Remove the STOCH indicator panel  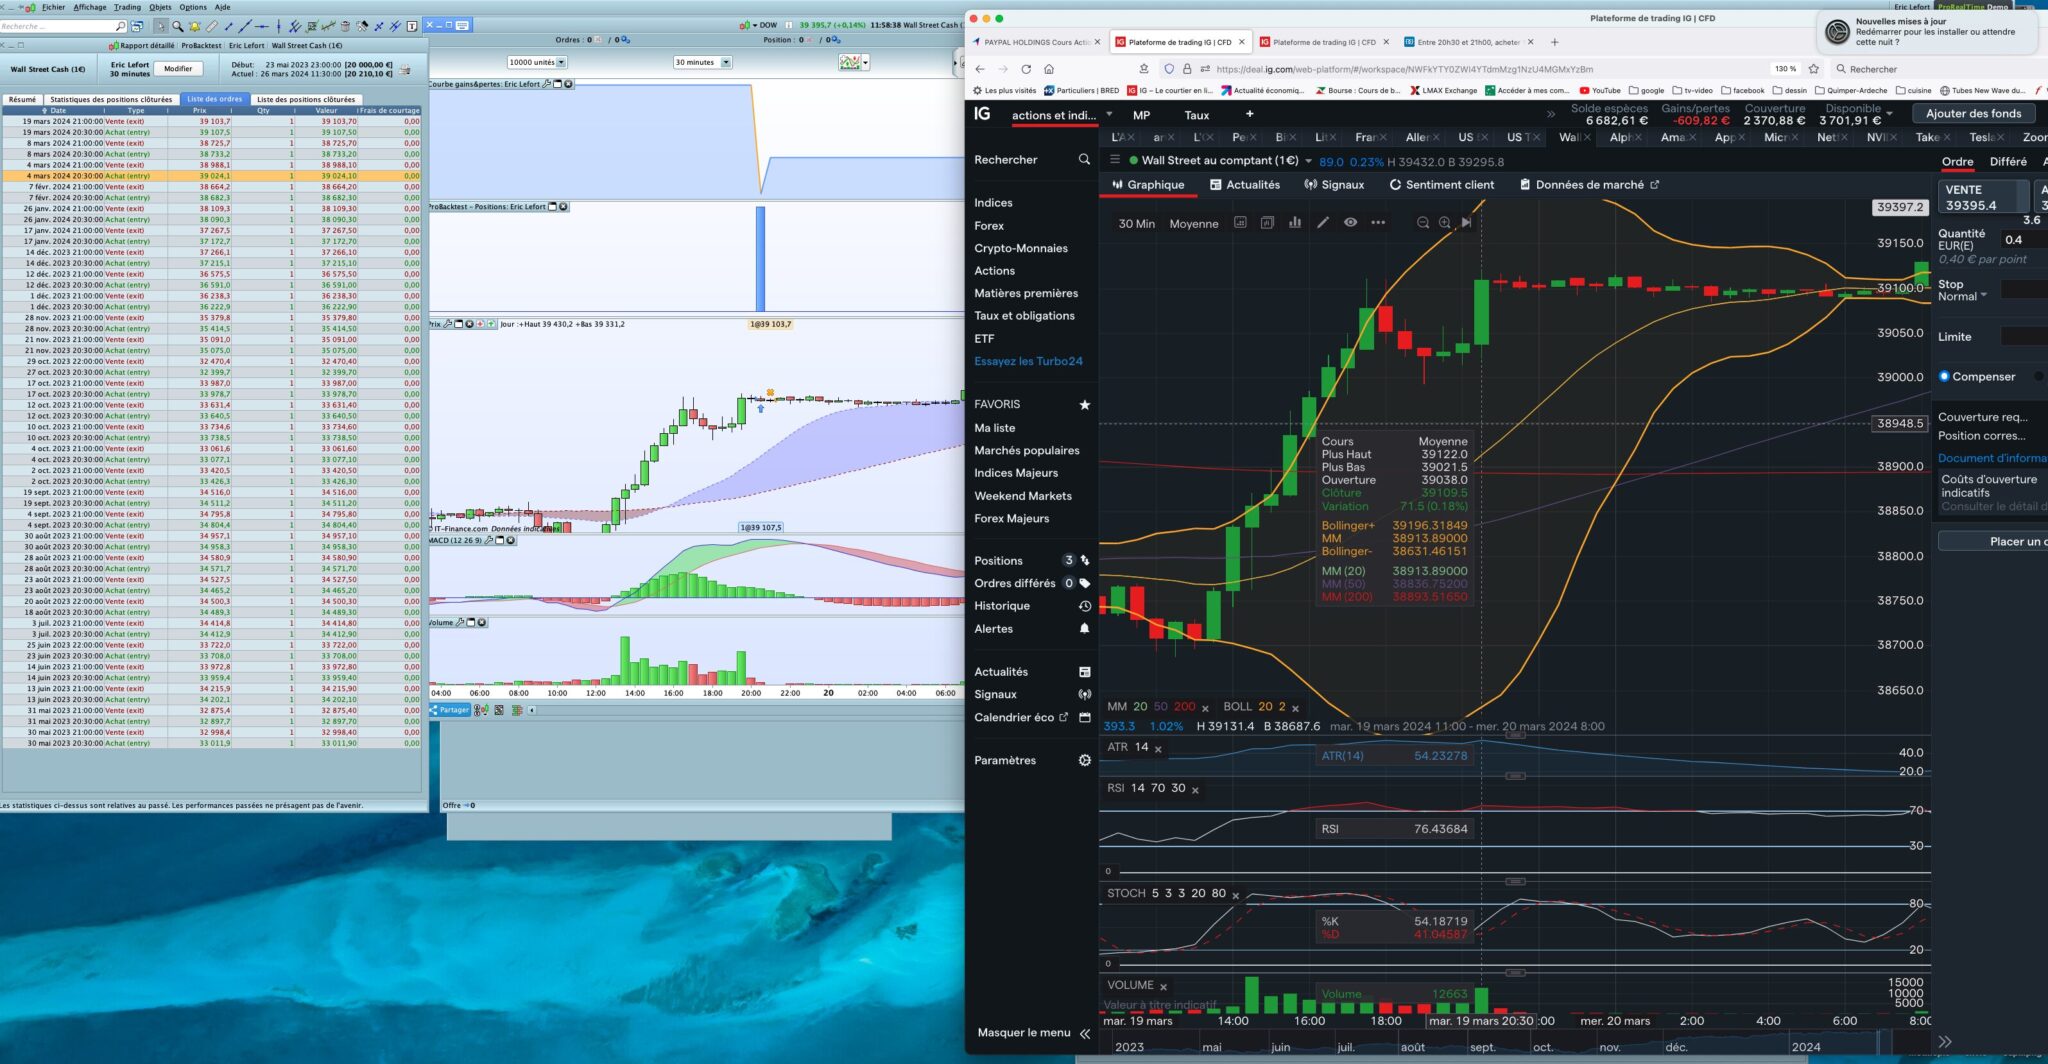point(1235,896)
